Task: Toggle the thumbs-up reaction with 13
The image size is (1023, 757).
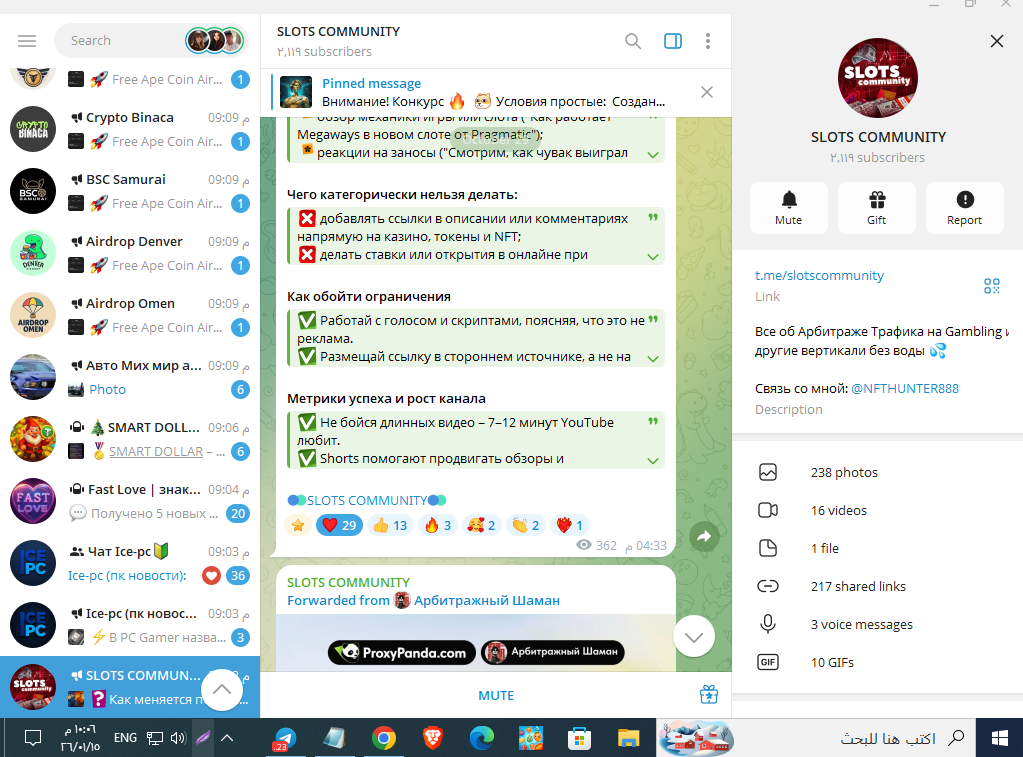Action: tap(390, 525)
